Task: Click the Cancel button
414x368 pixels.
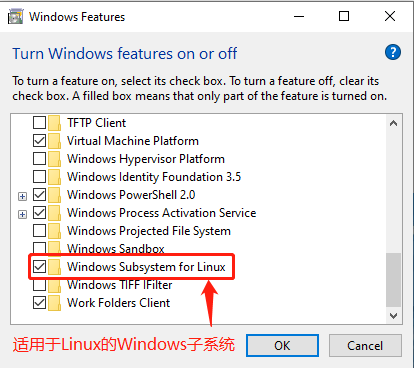Action: (365, 346)
